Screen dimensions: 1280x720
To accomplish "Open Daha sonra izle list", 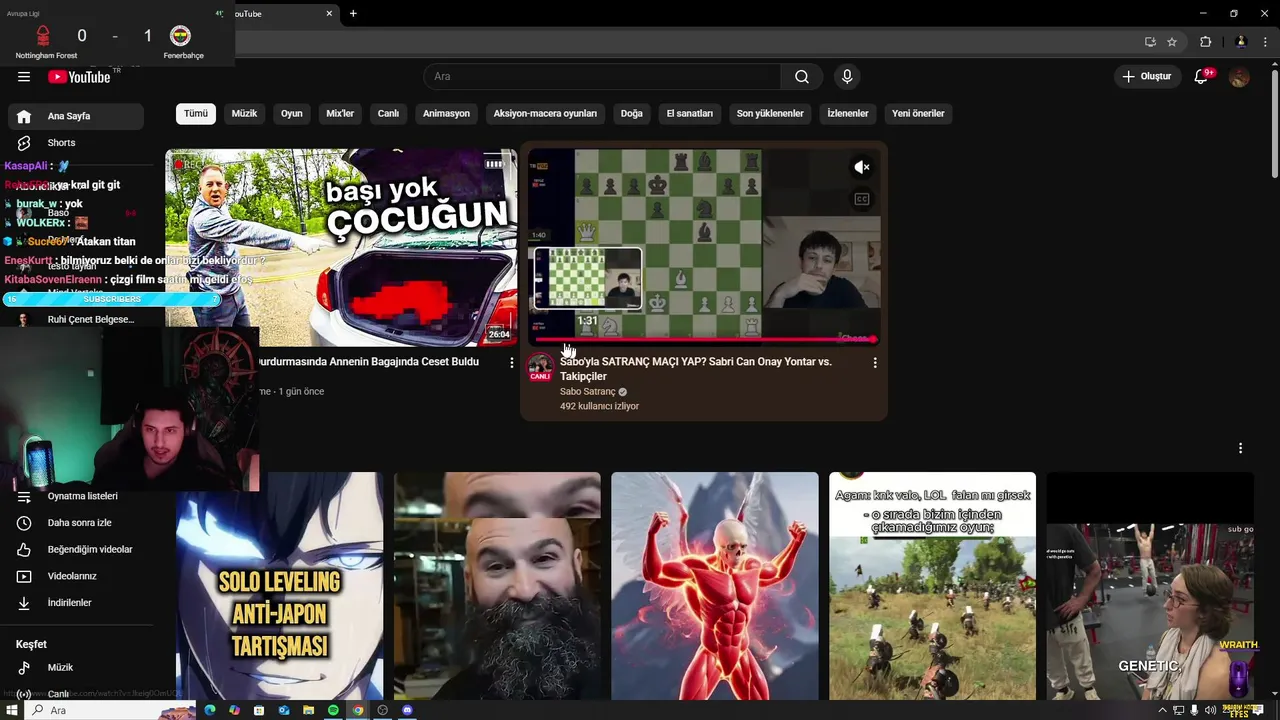I will coord(76,523).
